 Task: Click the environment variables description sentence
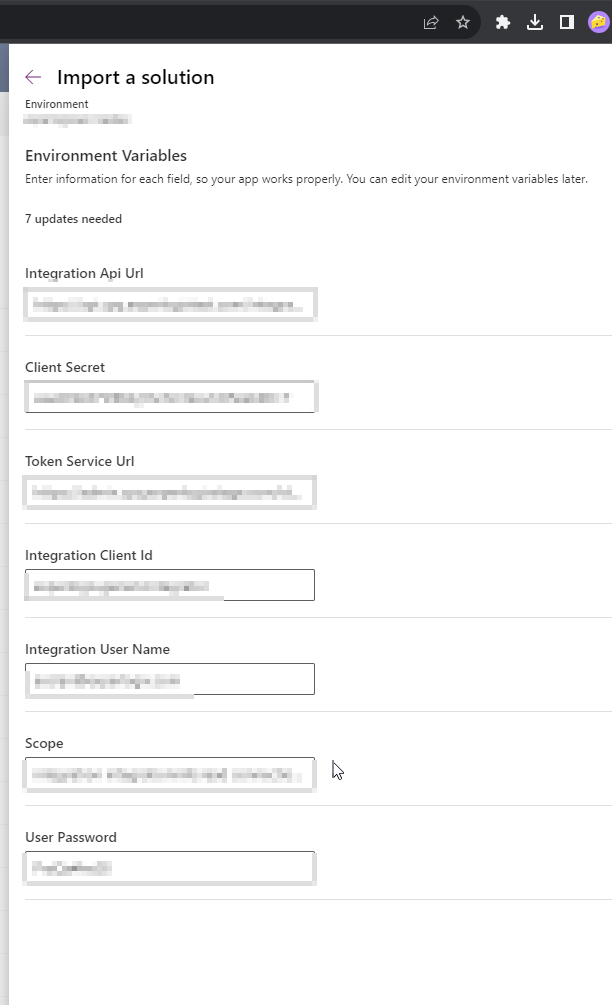(306, 179)
